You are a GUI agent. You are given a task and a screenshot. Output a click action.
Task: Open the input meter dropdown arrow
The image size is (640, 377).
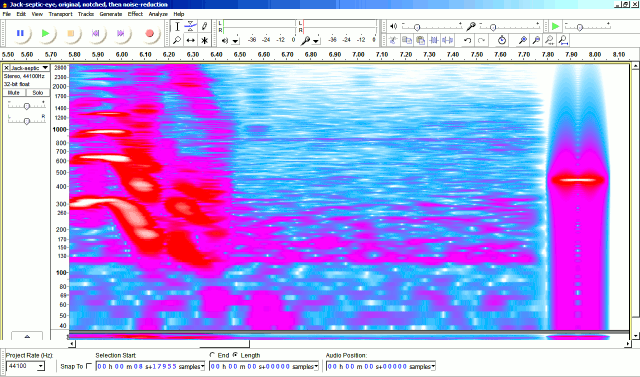click(316, 41)
